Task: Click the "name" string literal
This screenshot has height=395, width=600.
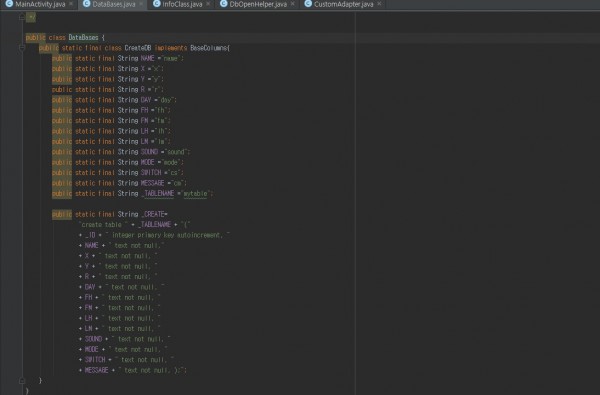Action: pos(171,58)
